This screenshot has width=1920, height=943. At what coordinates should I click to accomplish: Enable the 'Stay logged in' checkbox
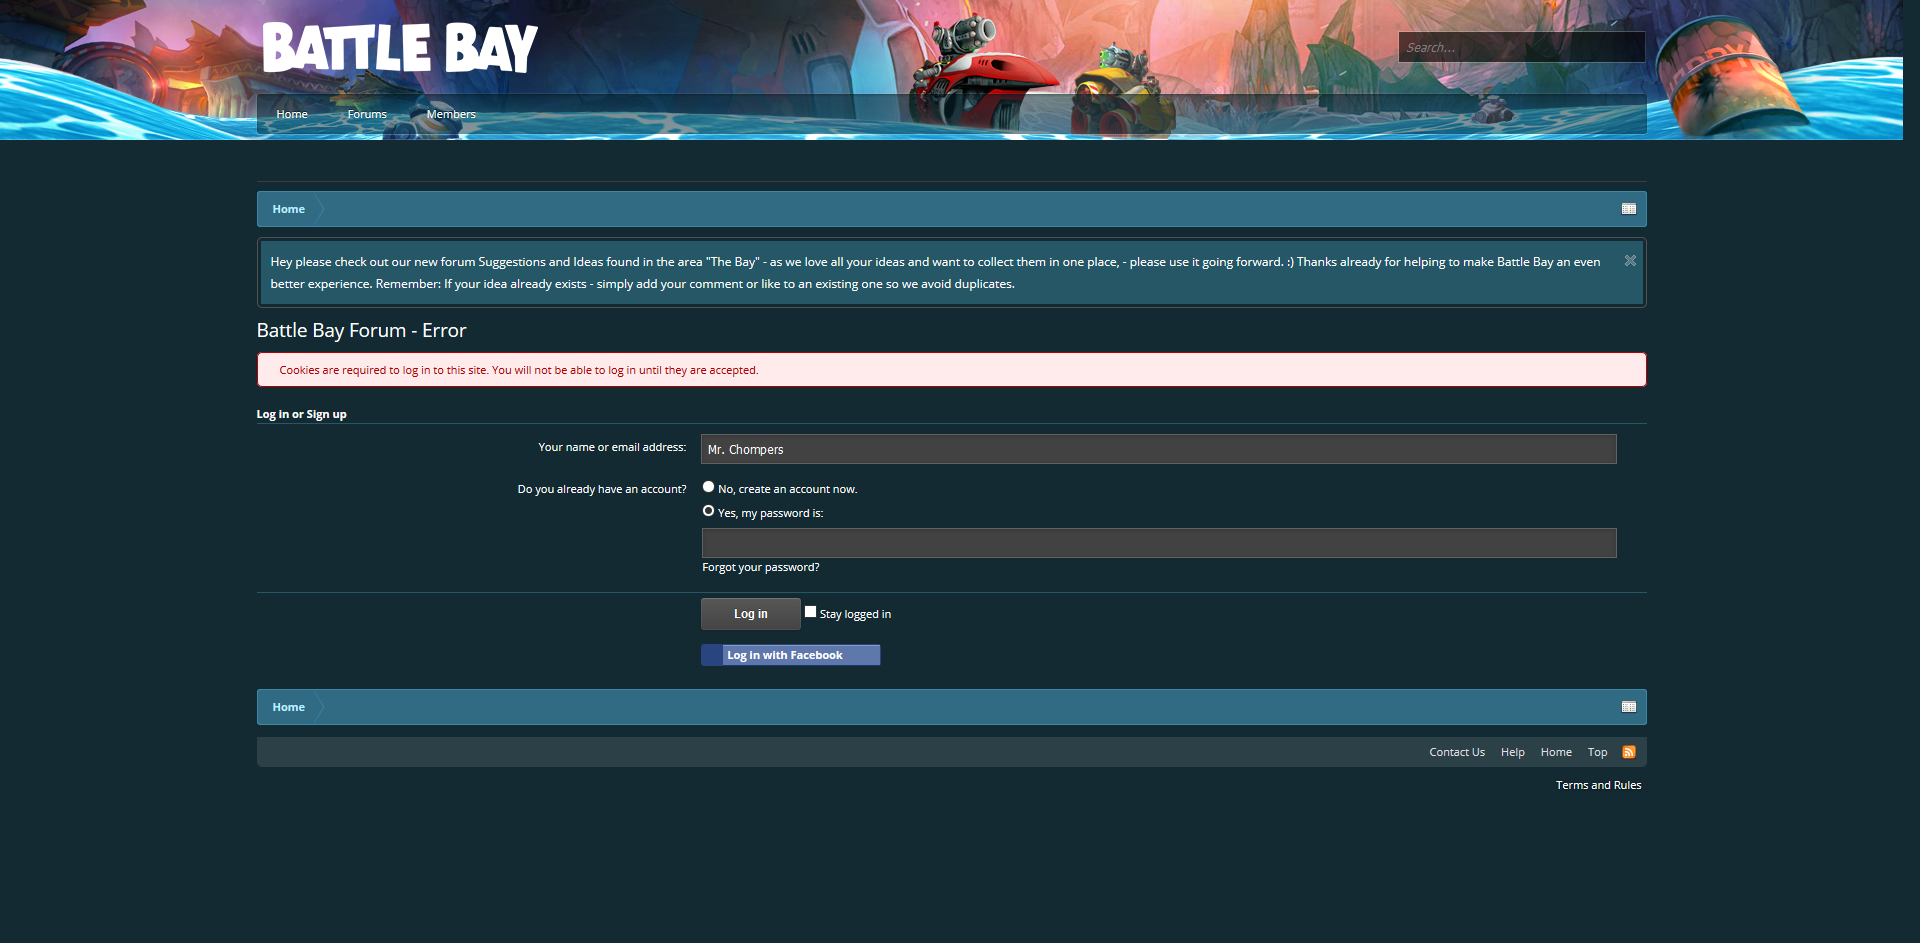(810, 612)
